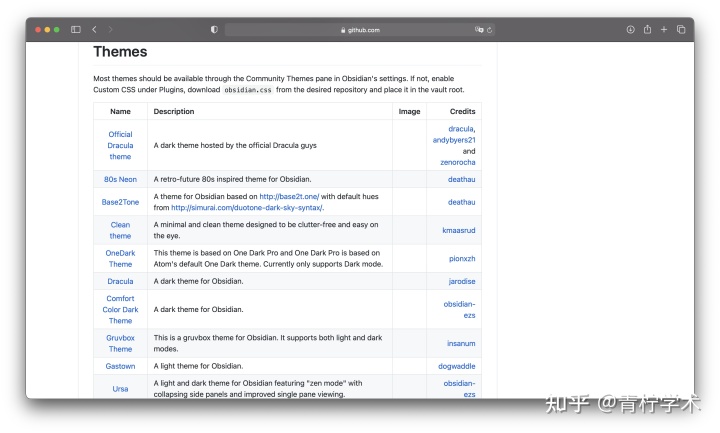
Task: Open obsidian-ezs credit in Comfort Color row
Action: pyautogui.click(x=459, y=309)
